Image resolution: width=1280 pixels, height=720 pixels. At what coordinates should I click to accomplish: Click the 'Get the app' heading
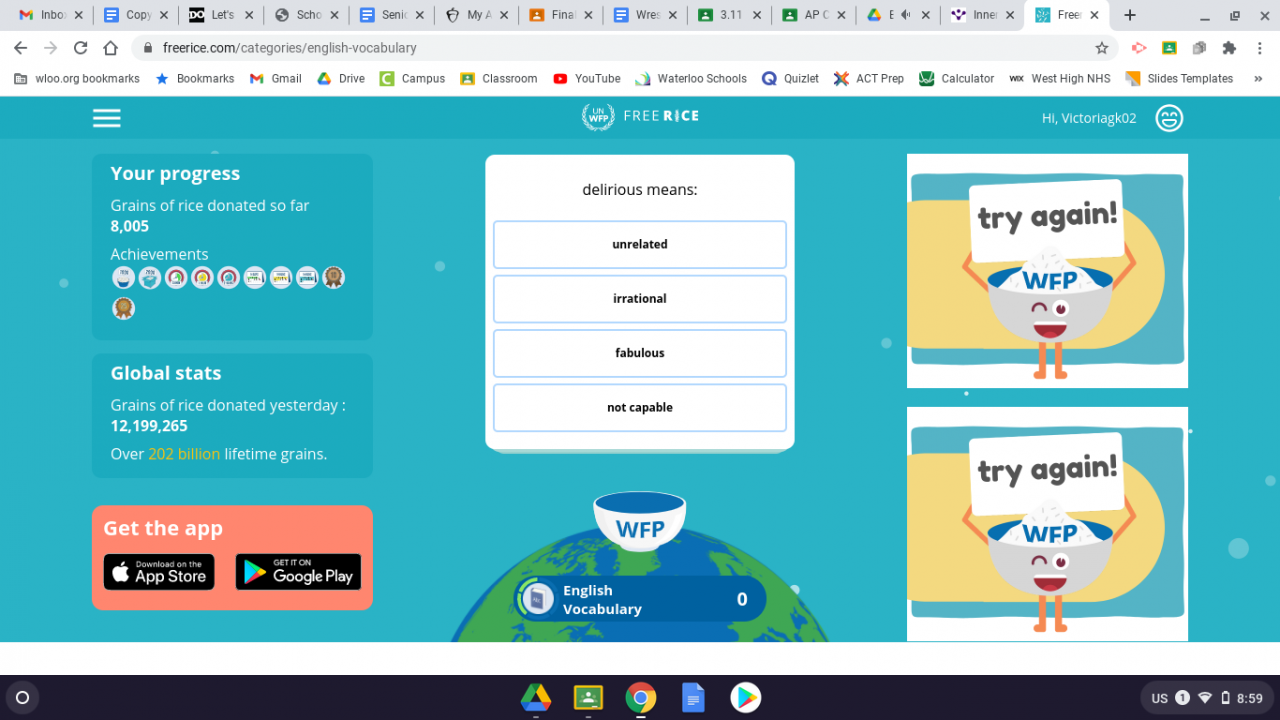point(163,529)
